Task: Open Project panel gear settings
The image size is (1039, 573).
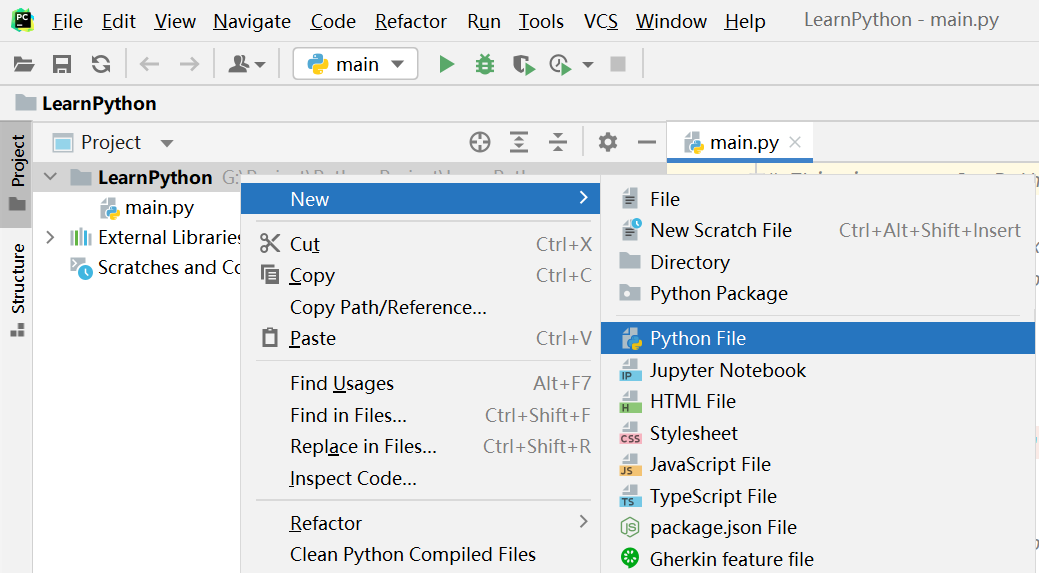Action: point(608,142)
